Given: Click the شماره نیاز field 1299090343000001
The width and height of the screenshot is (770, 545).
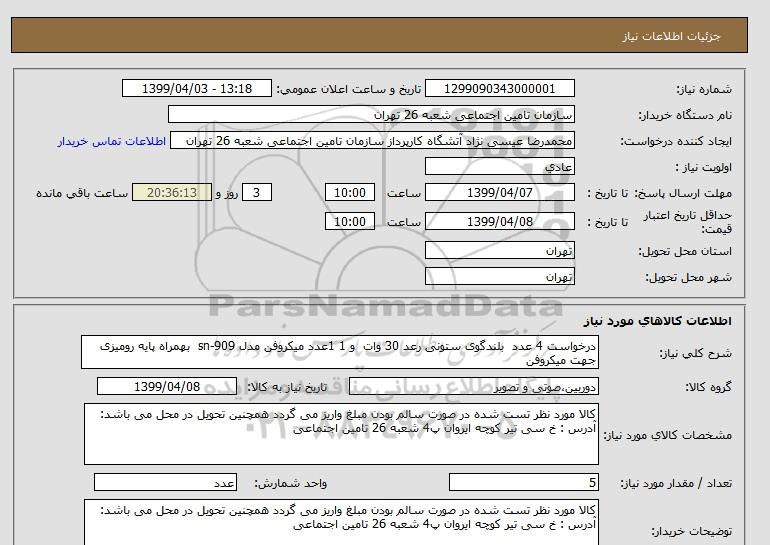Looking at the screenshot, I should 499,88.
